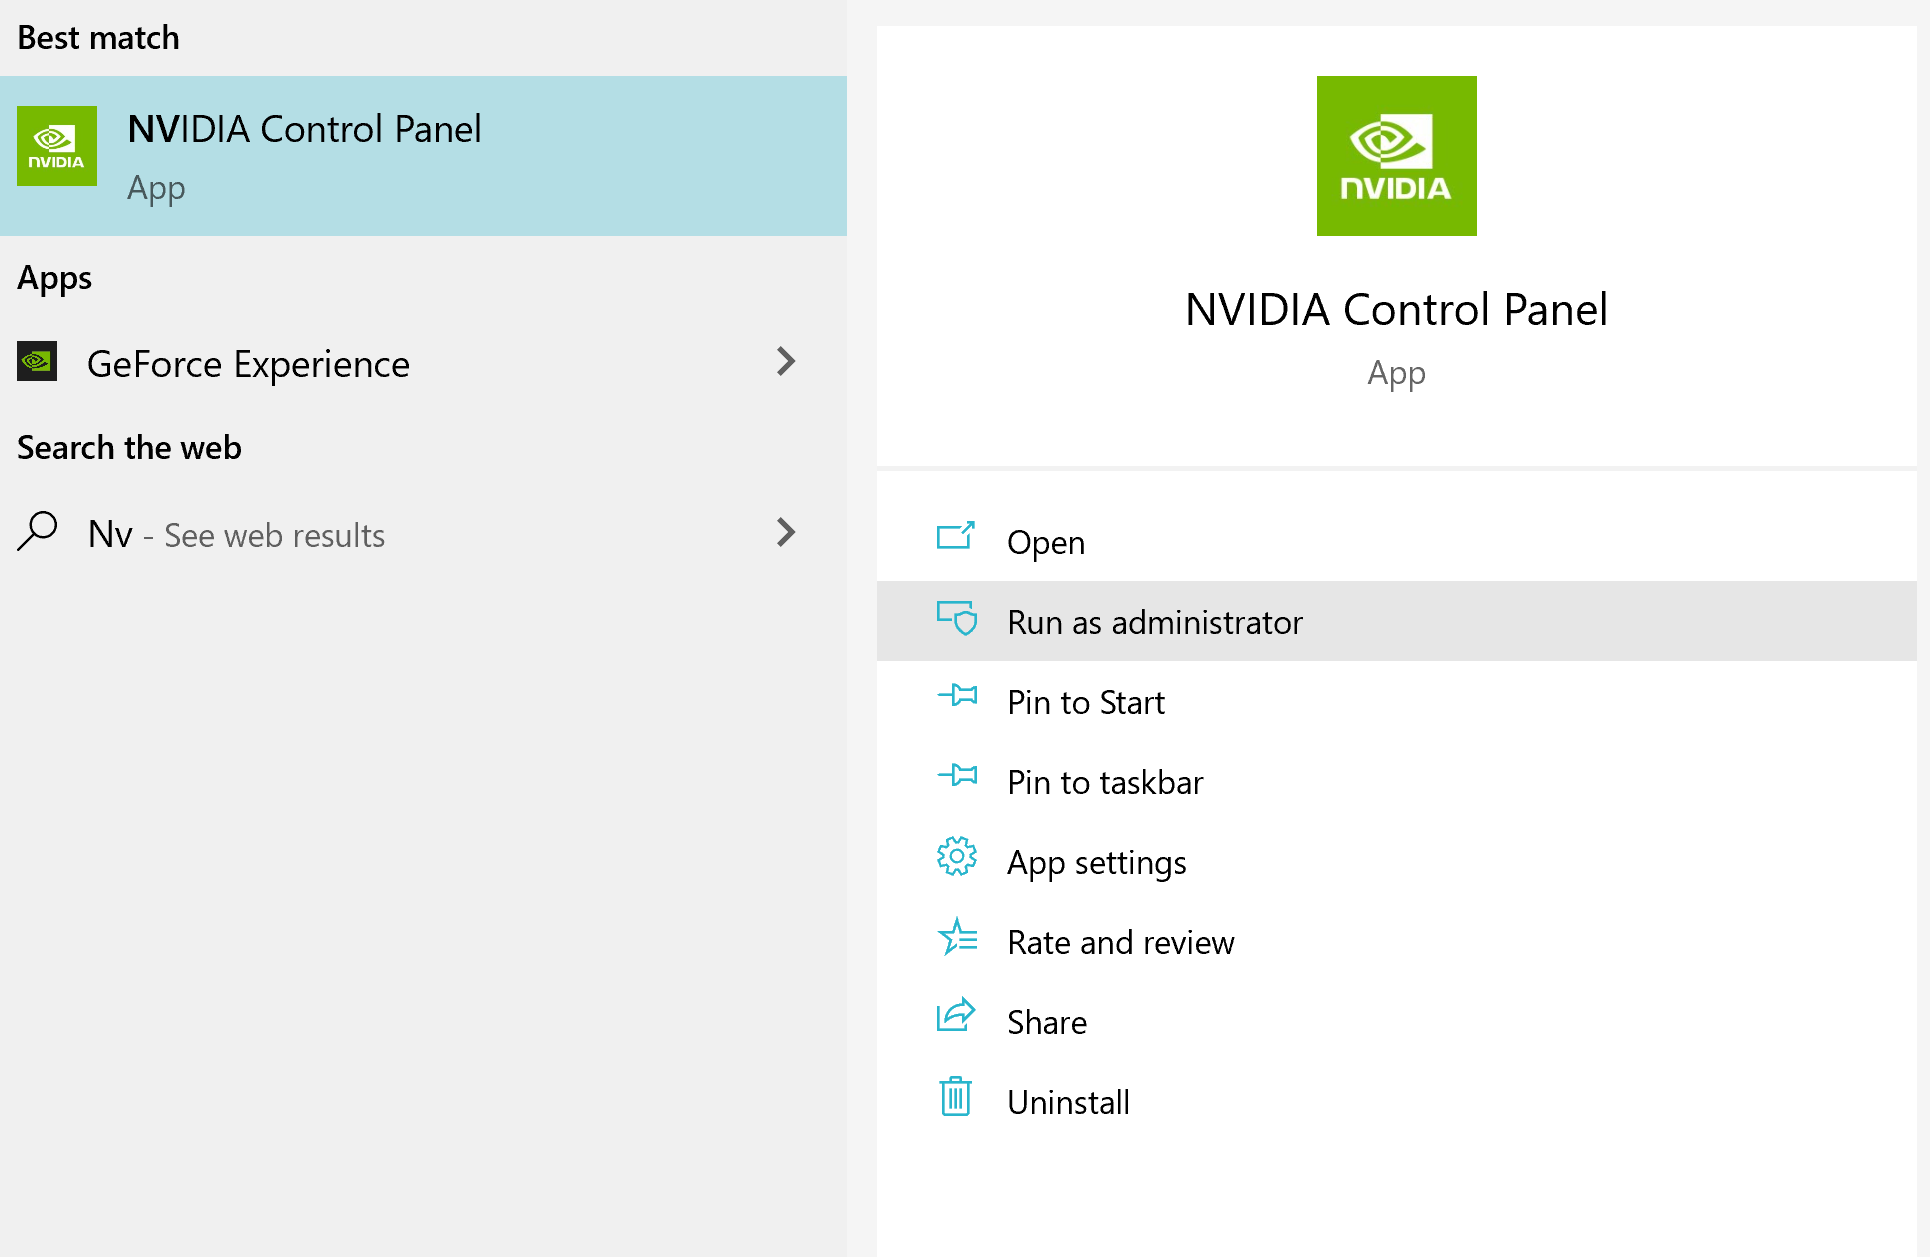Viewport: 1930px width, 1257px height.
Task: Open NVIDIA Control Panel best match result
Action: click(423, 156)
